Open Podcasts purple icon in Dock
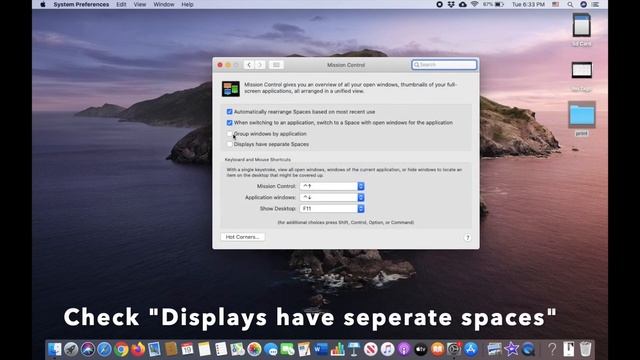Viewport: 640px width, 360px height. [x=404, y=349]
